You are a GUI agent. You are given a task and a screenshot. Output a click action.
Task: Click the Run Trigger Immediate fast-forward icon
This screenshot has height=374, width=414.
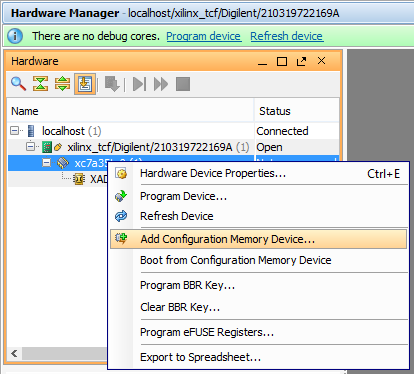[161, 84]
